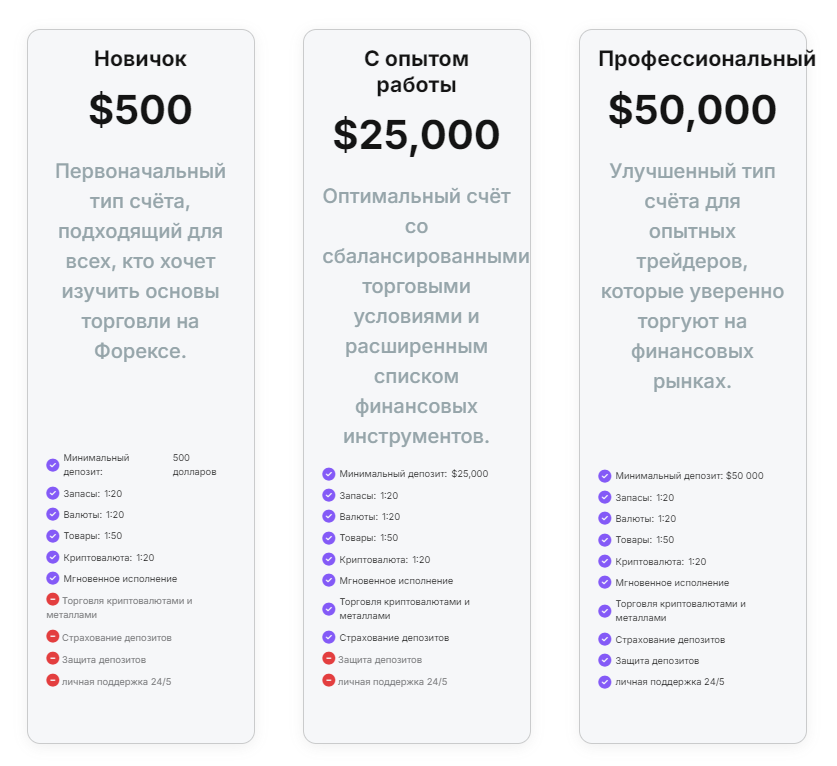Viewport: 837px width, 766px height.
Task: Click red minus beside Новичок's личная поддержка 24/5
Action: 53,680
